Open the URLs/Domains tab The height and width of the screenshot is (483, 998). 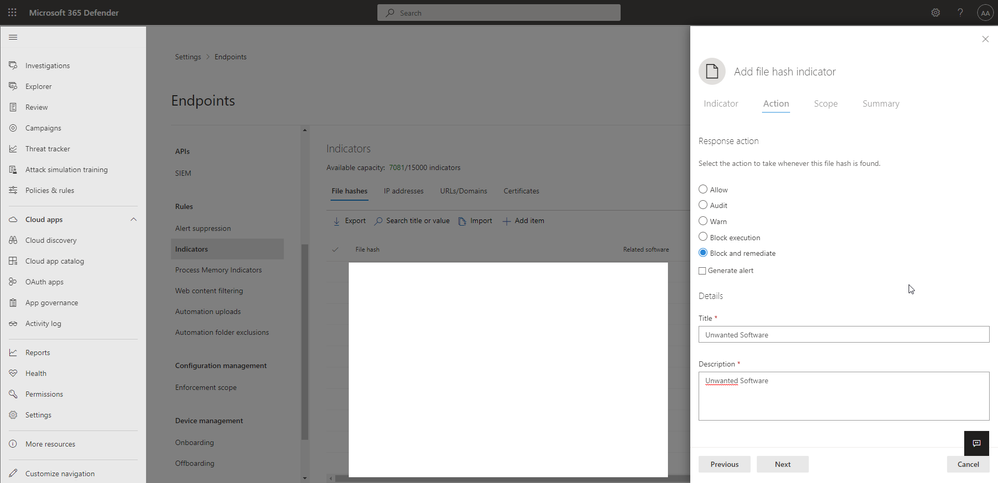463,191
